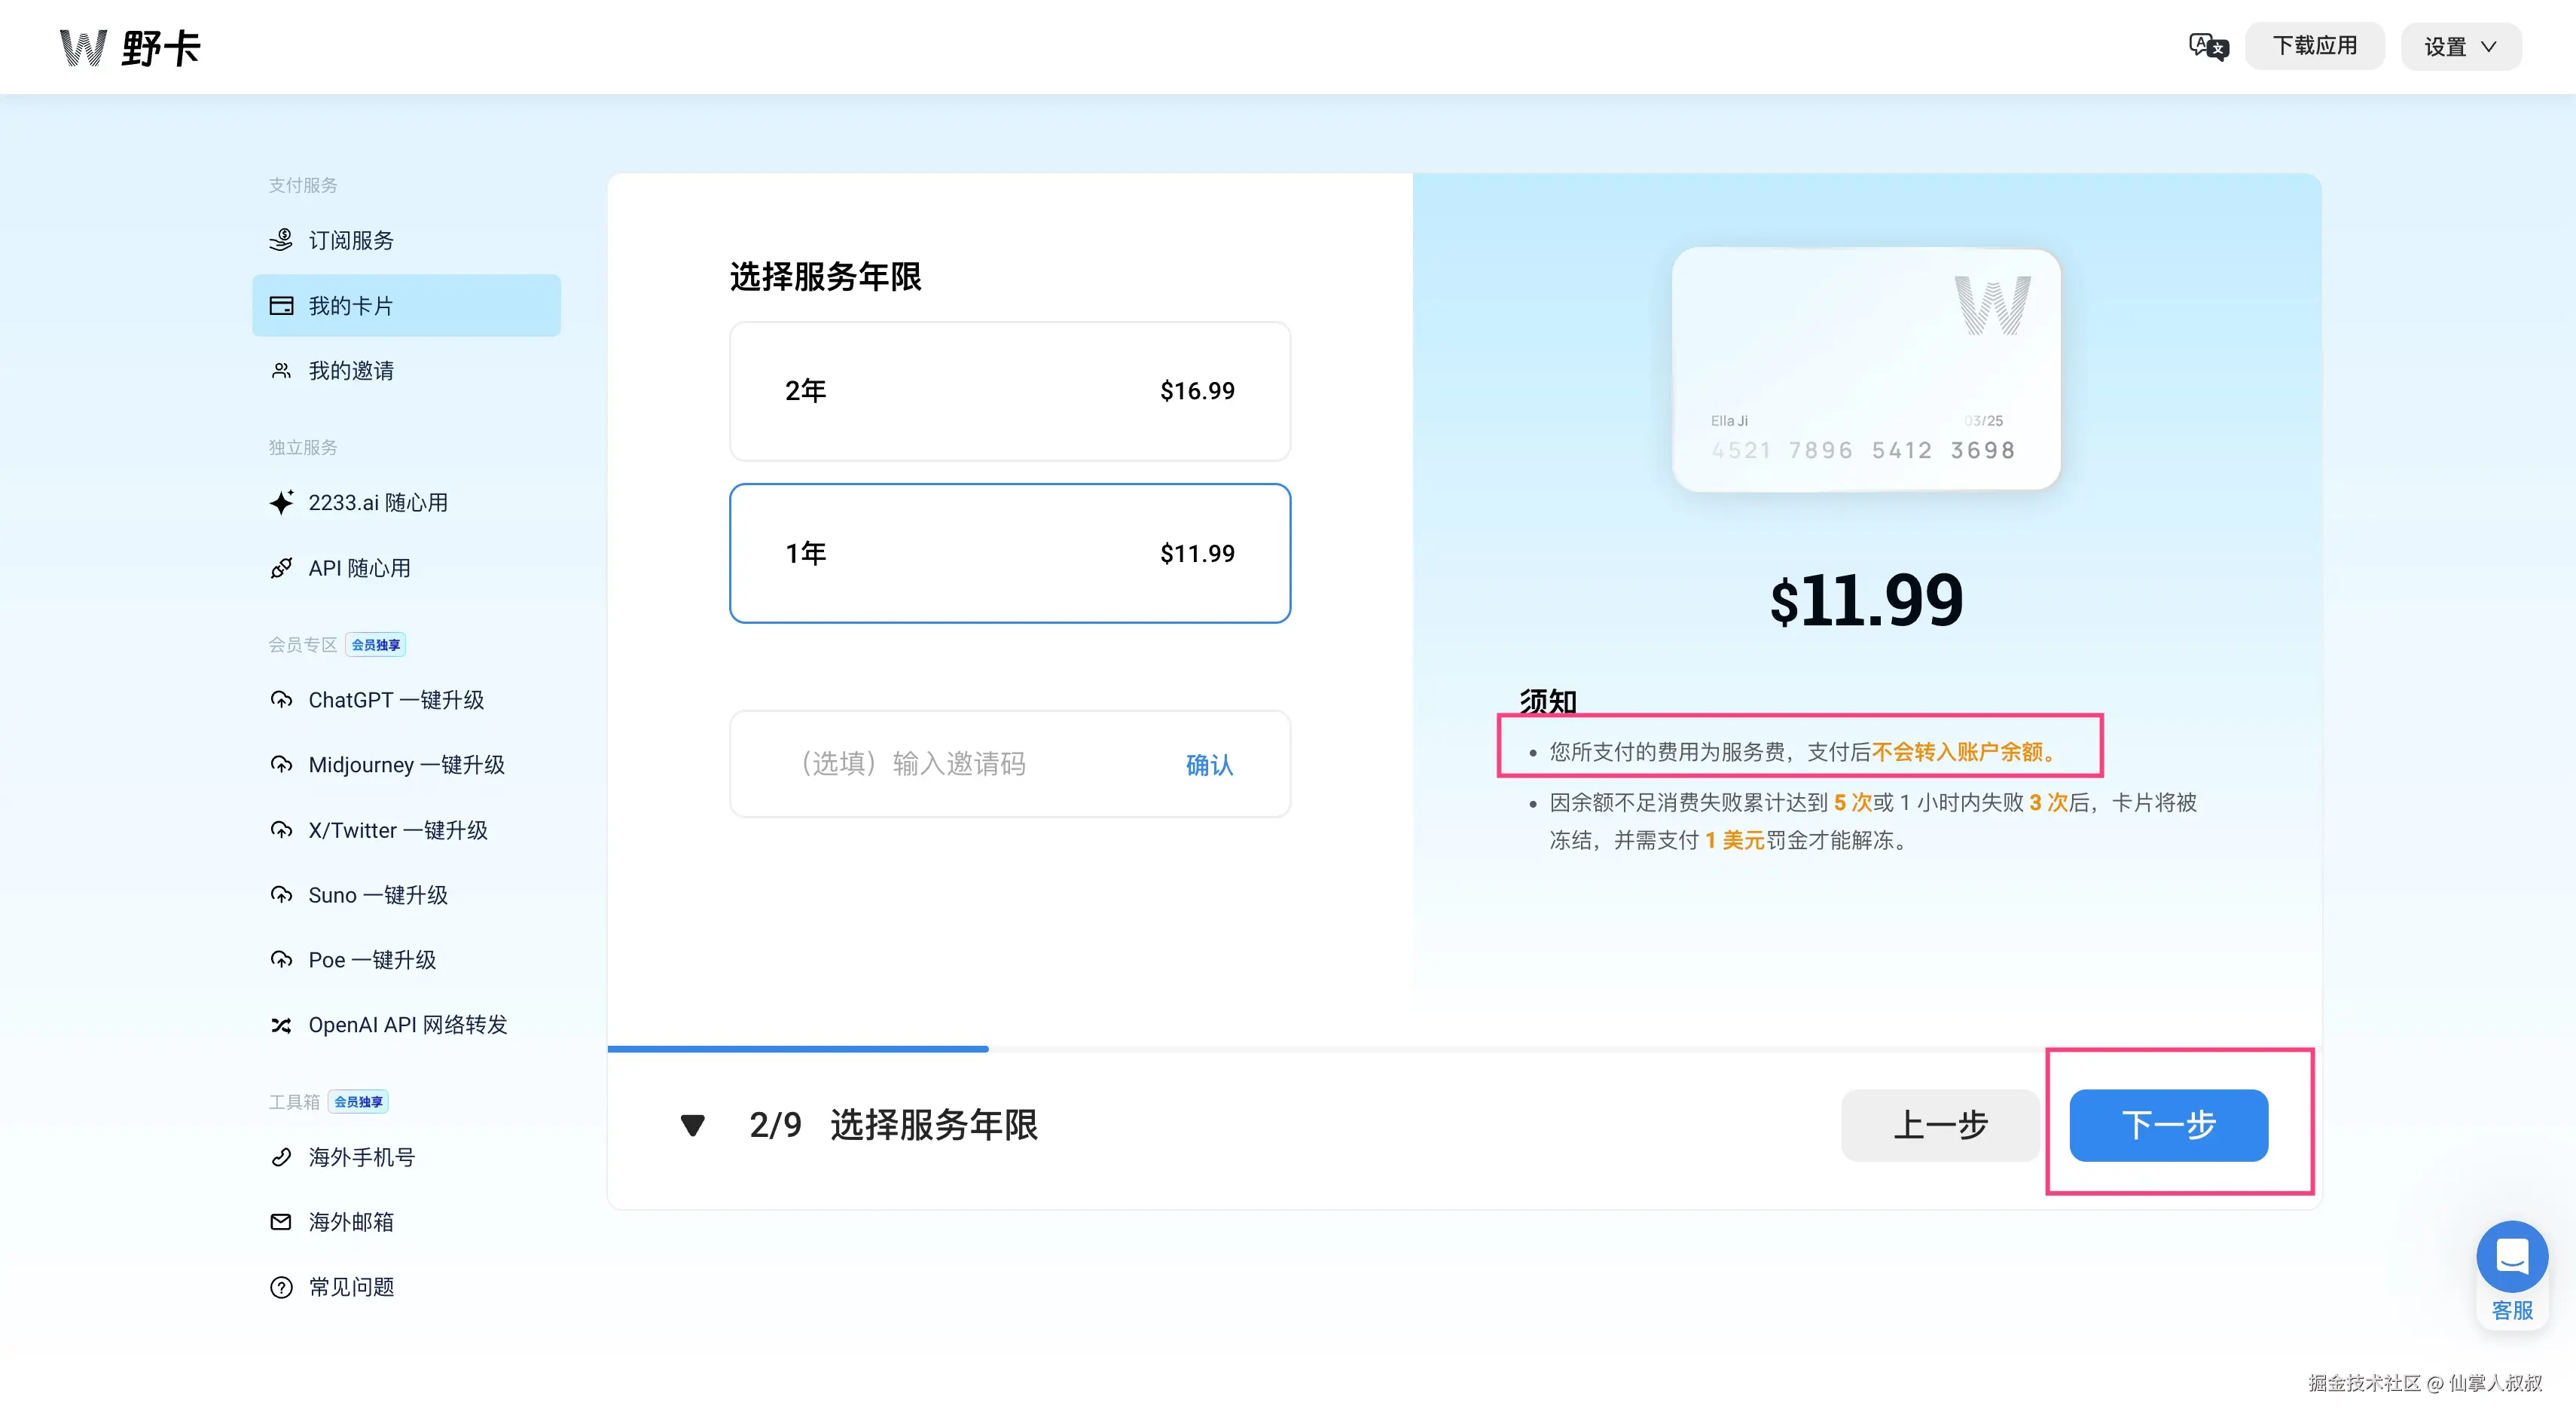Go to ChatGPT 一键升级 page
The width and height of the screenshot is (2576, 1427).
395,700
